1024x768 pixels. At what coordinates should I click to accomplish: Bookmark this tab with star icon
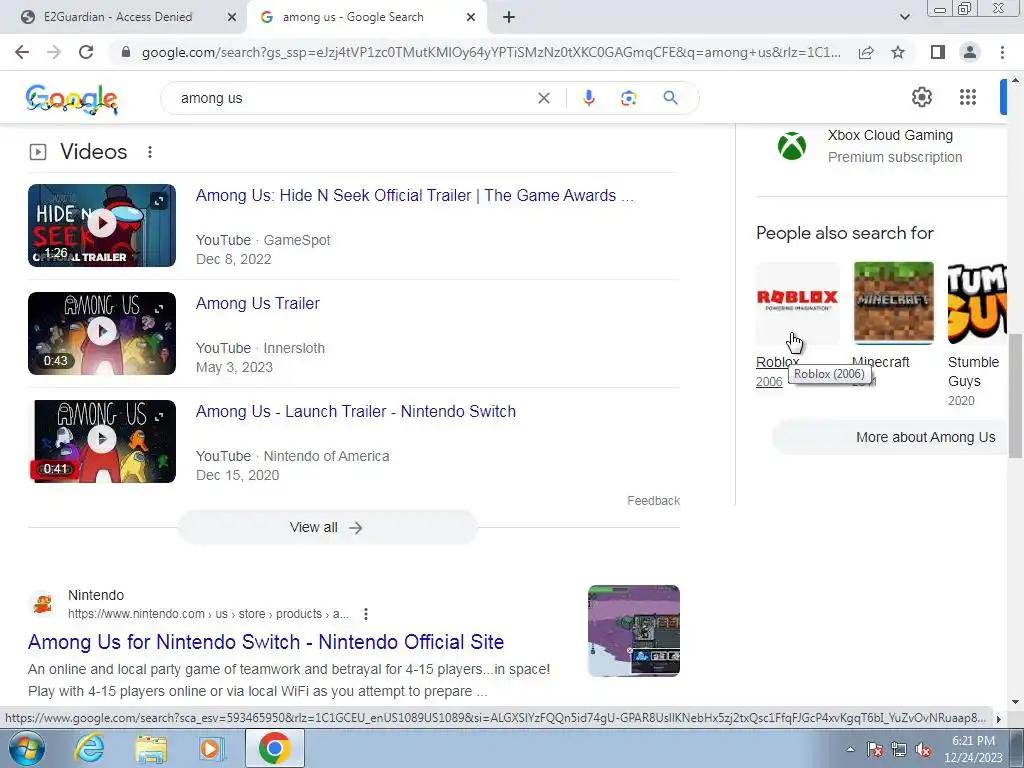coord(898,52)
